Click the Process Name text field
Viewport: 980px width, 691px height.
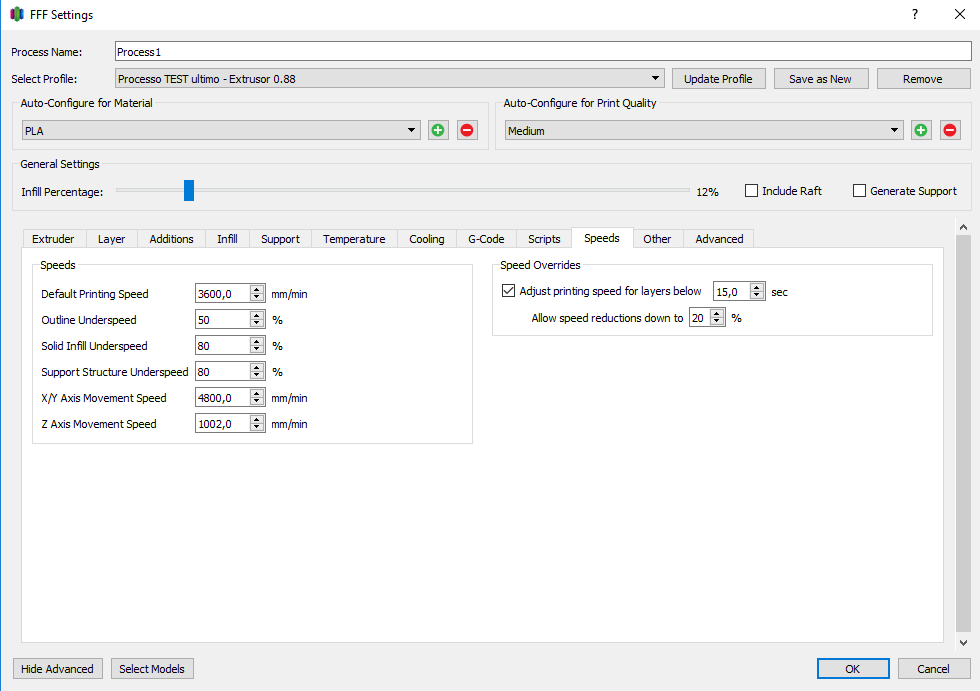pos(540,52)
